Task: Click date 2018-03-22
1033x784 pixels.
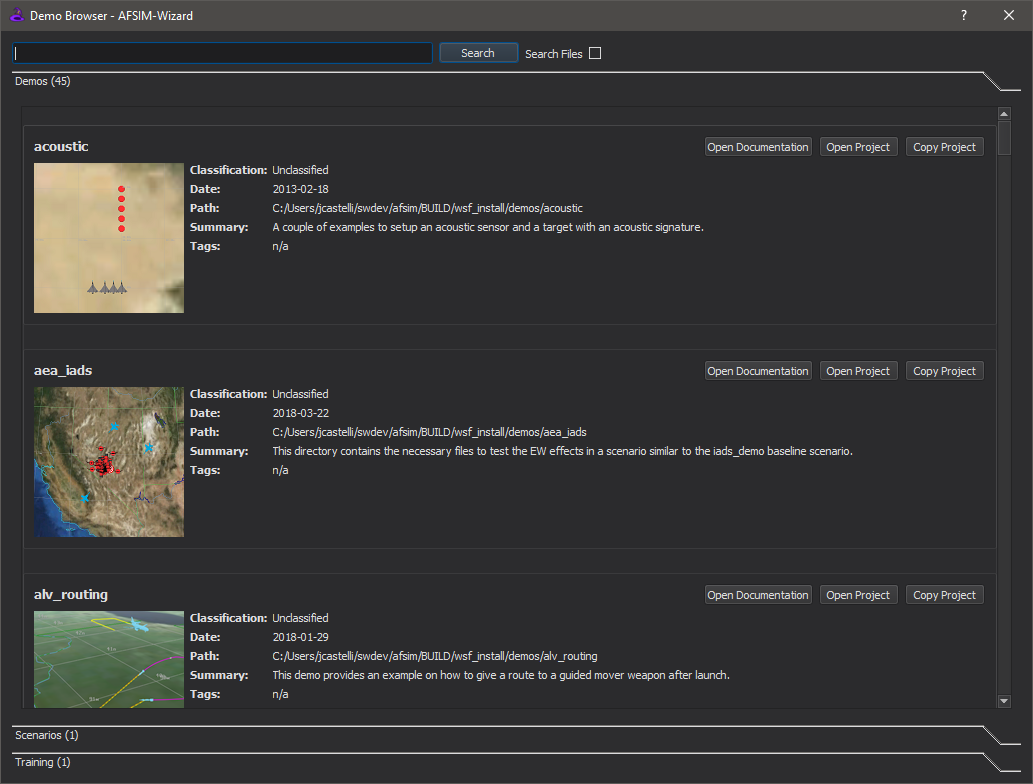Action: click(300, 413)
